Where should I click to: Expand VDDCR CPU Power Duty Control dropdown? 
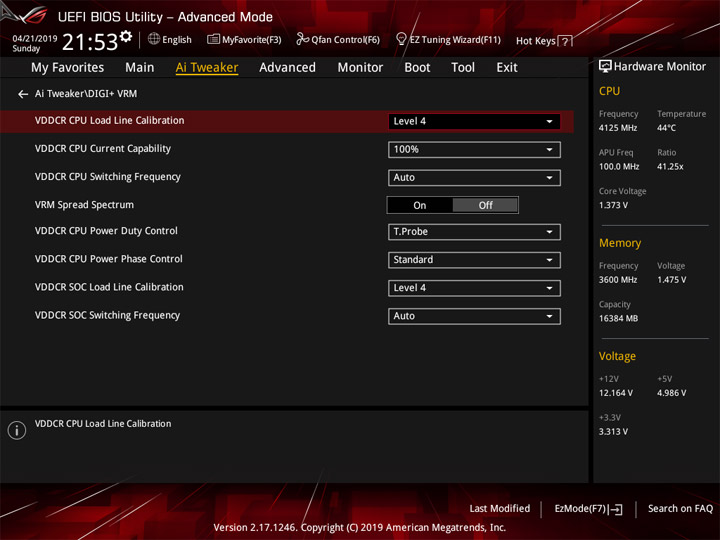(x=474, y=232)
